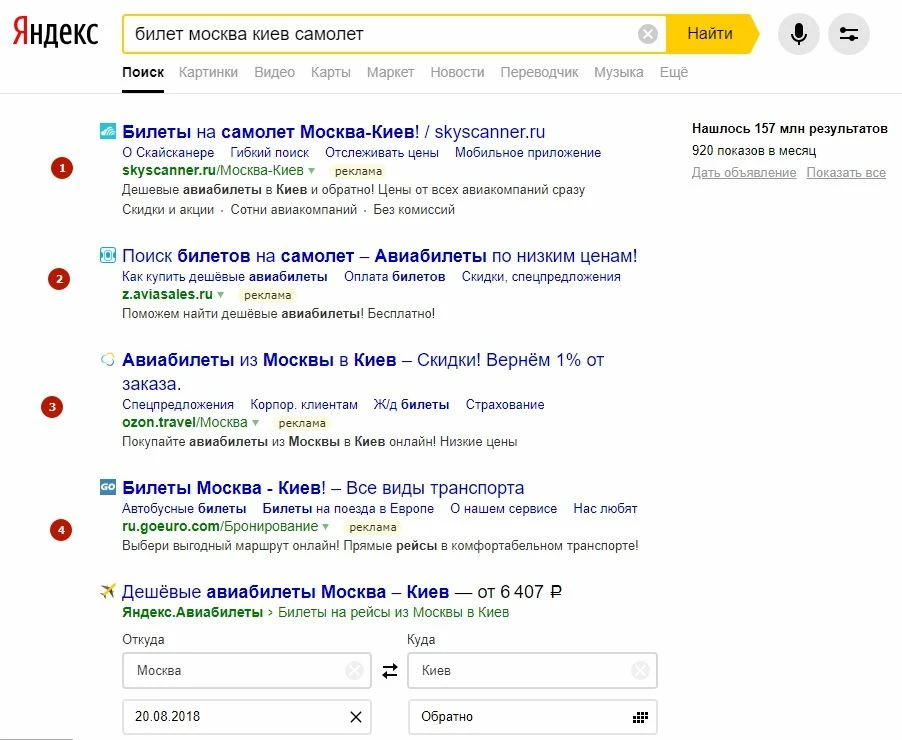This screenshot has height=740, width=902.
Task: Click the ozon.travel/Москва green URL
Action: [x=185, y=422]
